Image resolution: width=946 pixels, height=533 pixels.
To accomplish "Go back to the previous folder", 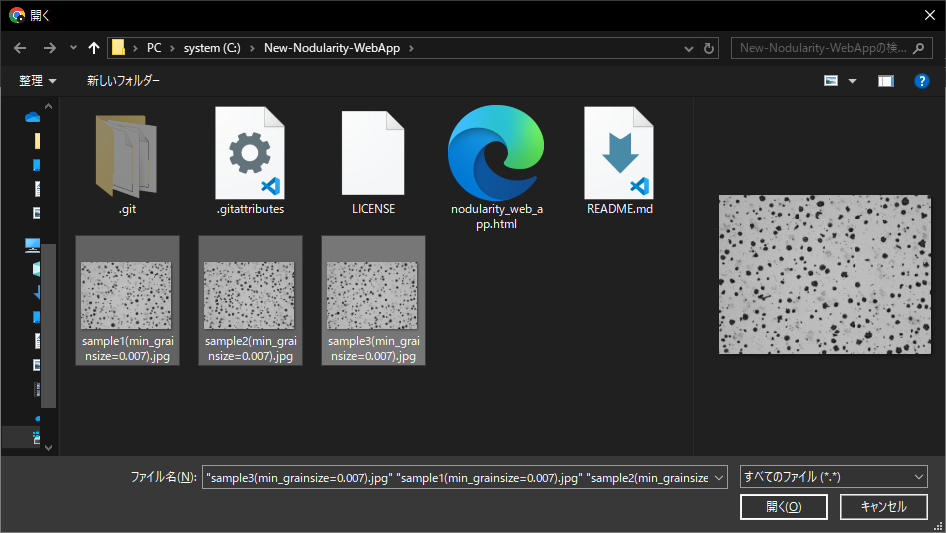I will click(x=20, y=48).
